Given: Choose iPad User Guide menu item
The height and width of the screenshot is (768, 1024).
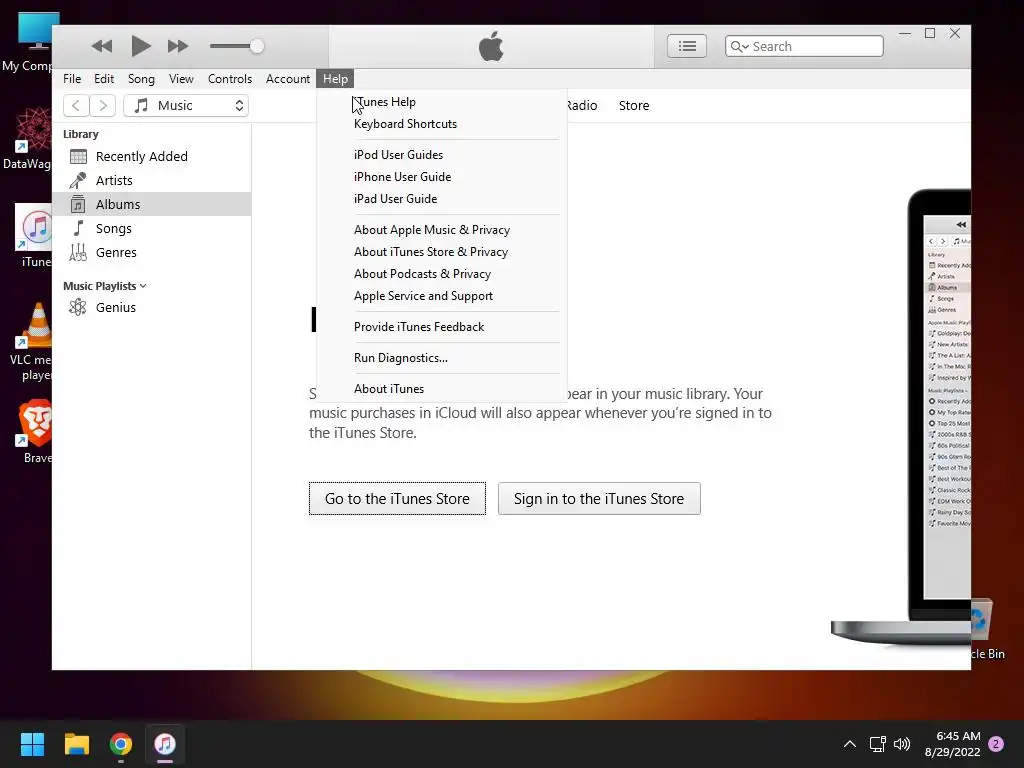Looking at the screenshot, I should [x=441, y=199].
